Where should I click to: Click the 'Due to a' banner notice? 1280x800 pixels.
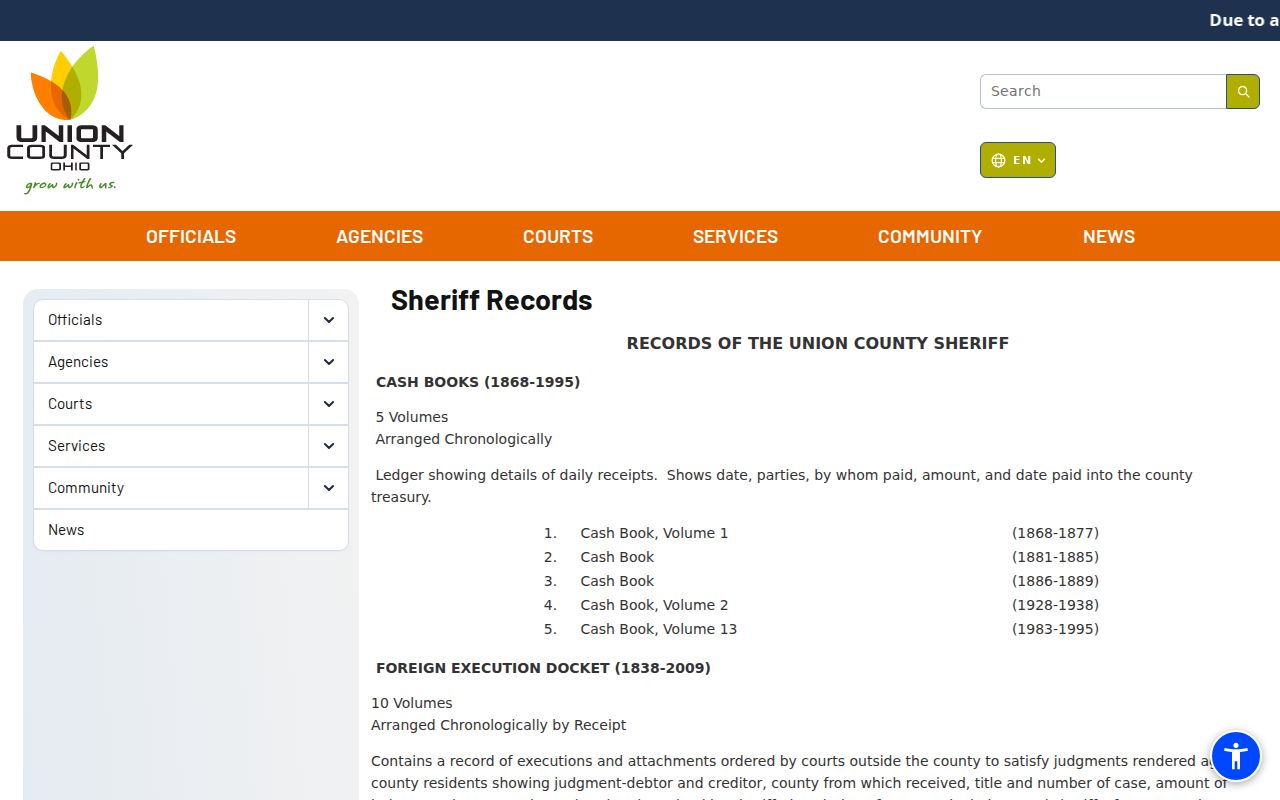pyautogui.click(x=1244, y=20)
